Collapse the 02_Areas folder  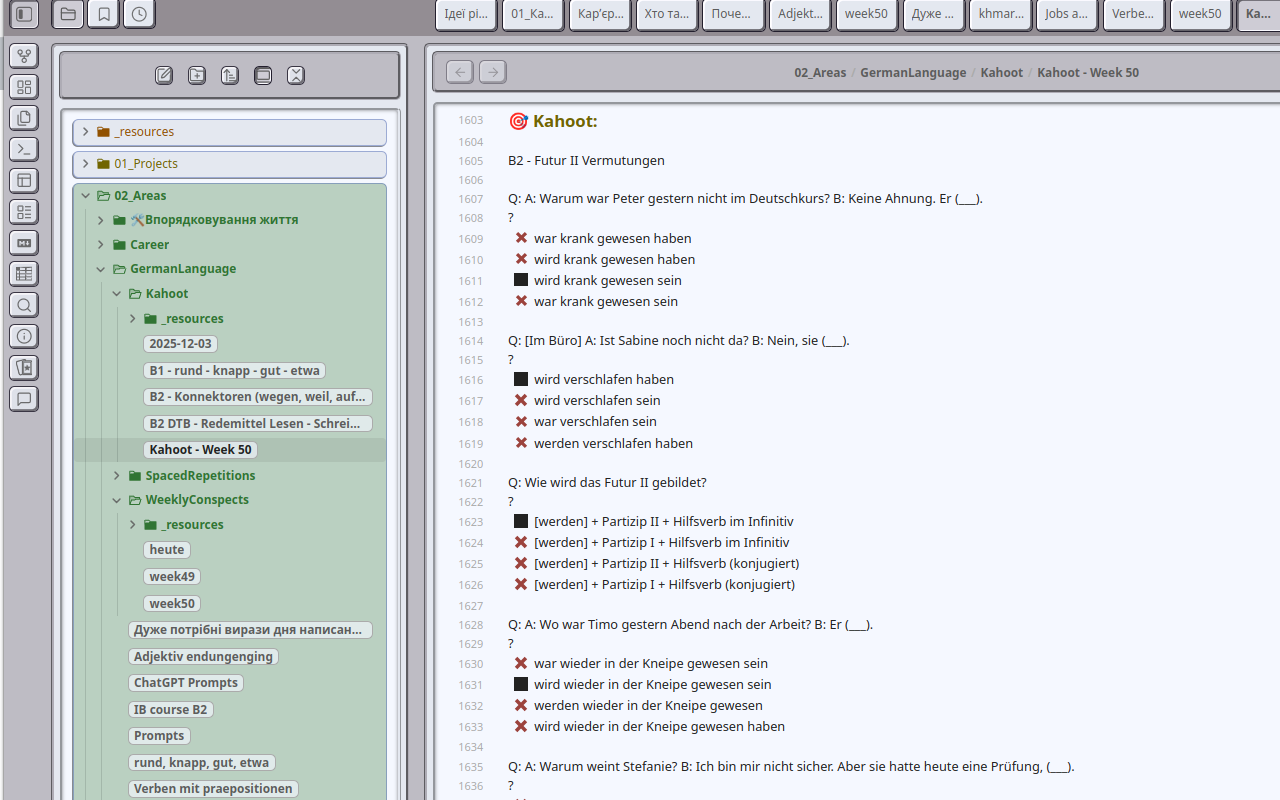coord(86,196)
